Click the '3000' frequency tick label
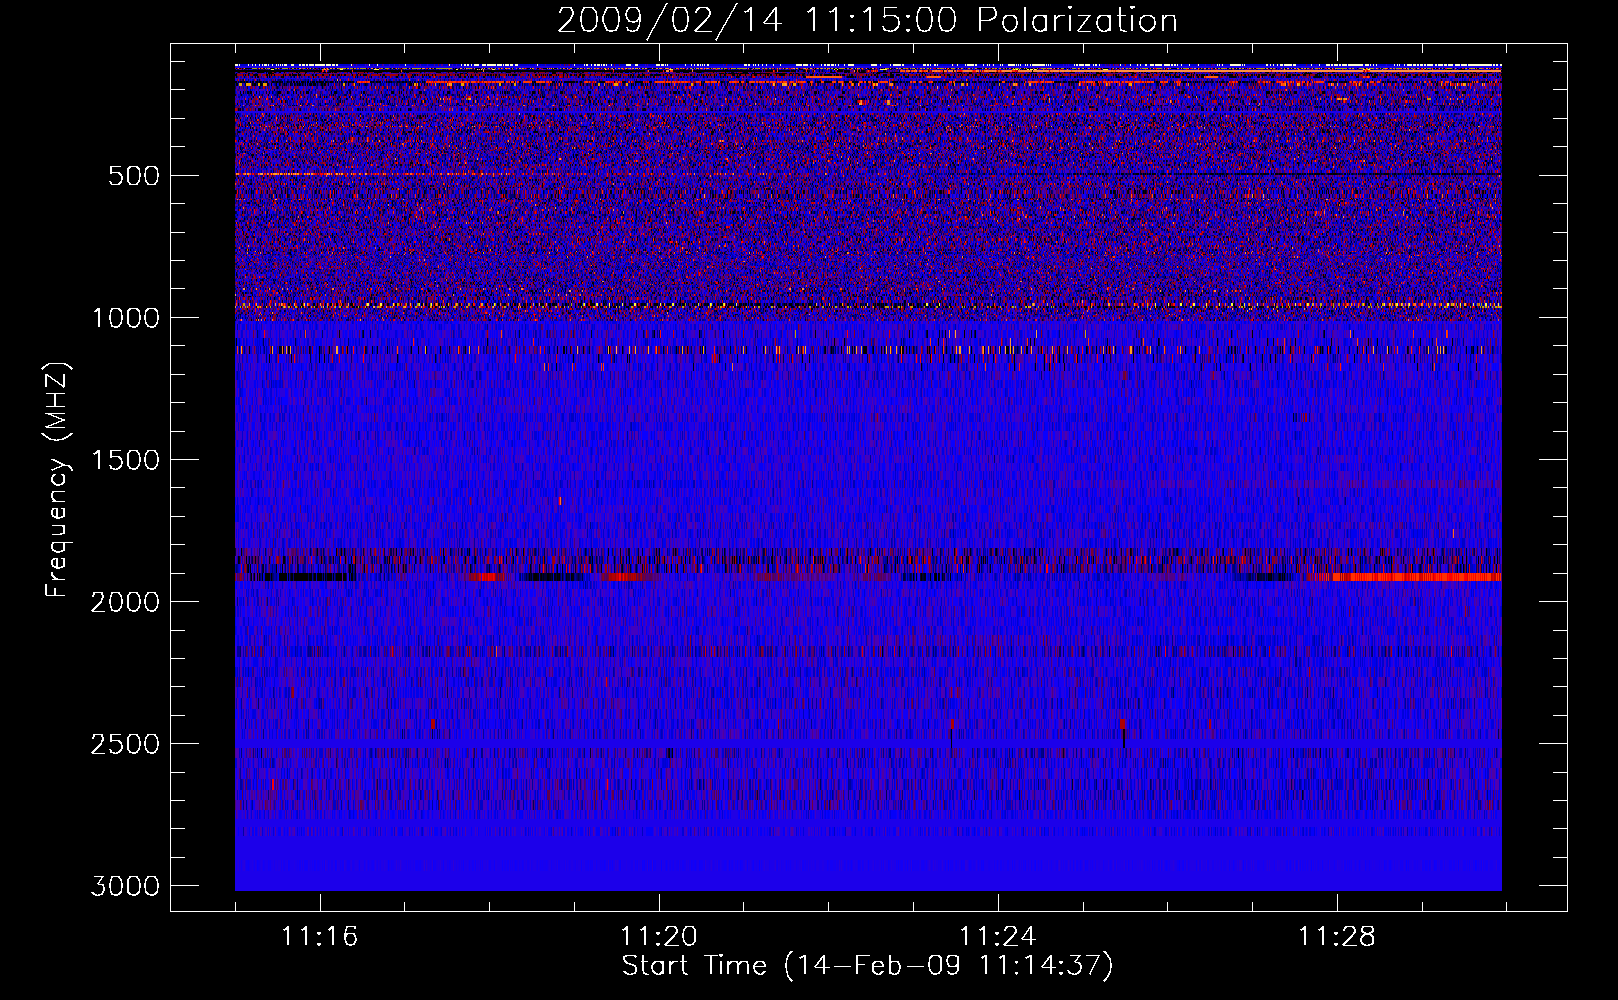The width and height of the screenshot is (1618, 1000). (125, 886)
